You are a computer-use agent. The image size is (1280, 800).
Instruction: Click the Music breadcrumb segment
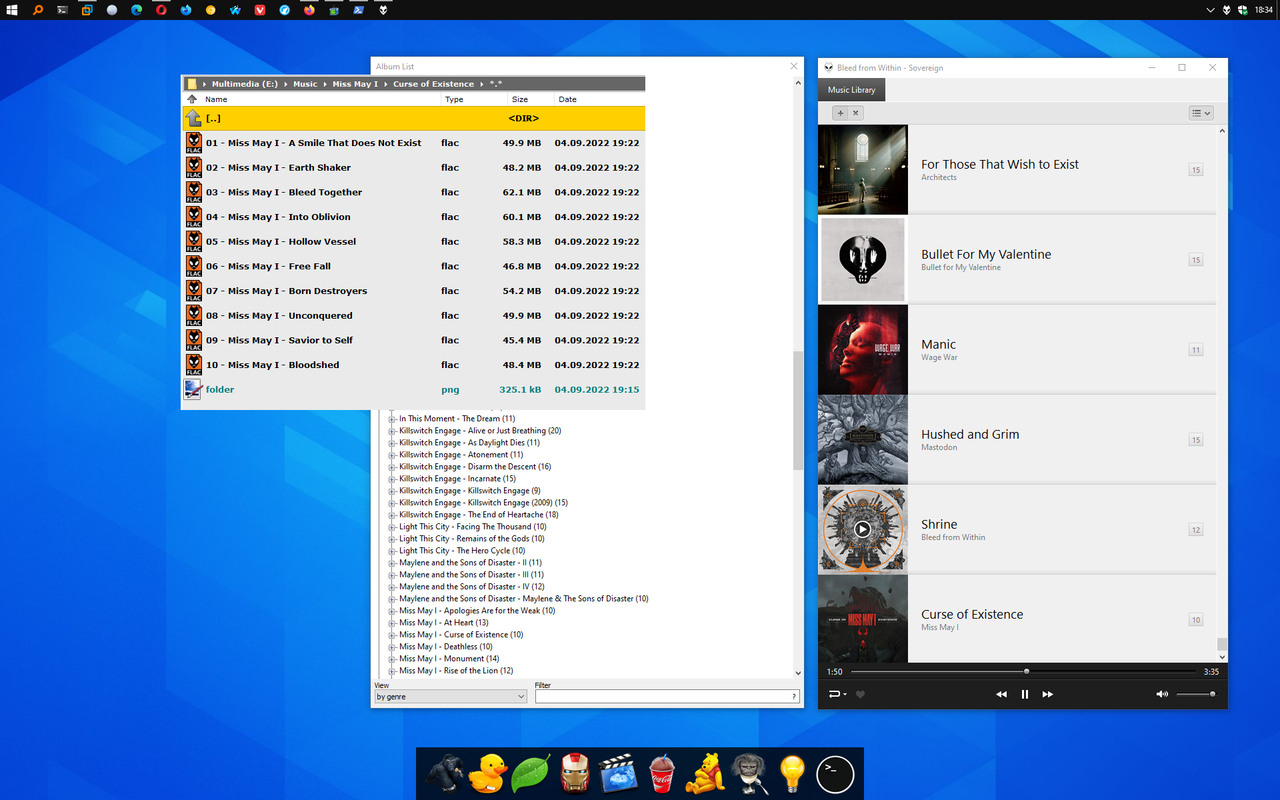tap(305, 84)
